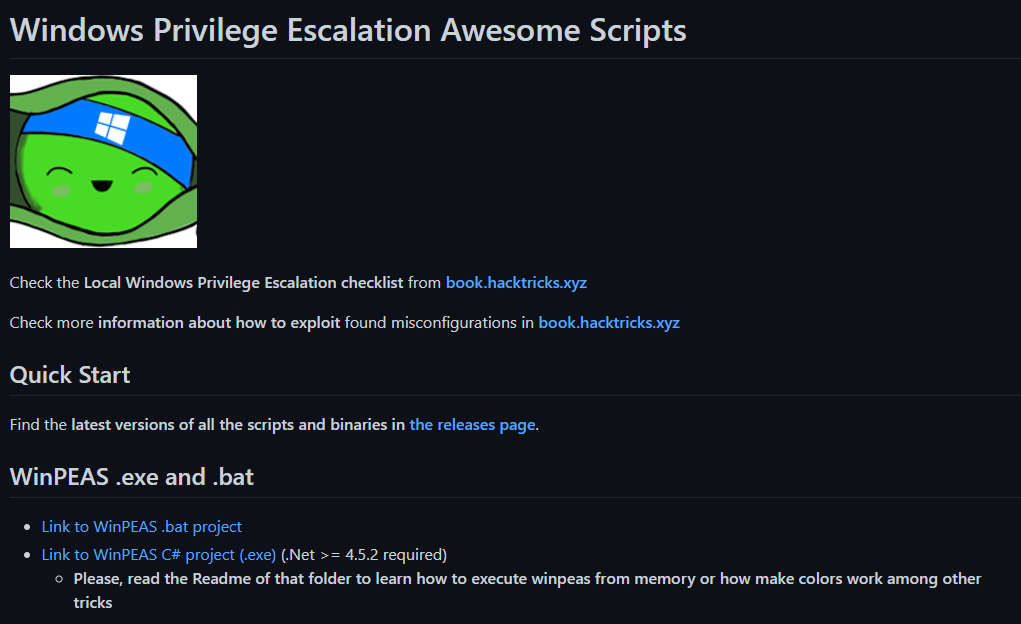This screenshot has width=1021, height=624.
Task: Open Link to WinPEAS C# project (.exe)
Action: pyautogui.click(x=158, y=554)
